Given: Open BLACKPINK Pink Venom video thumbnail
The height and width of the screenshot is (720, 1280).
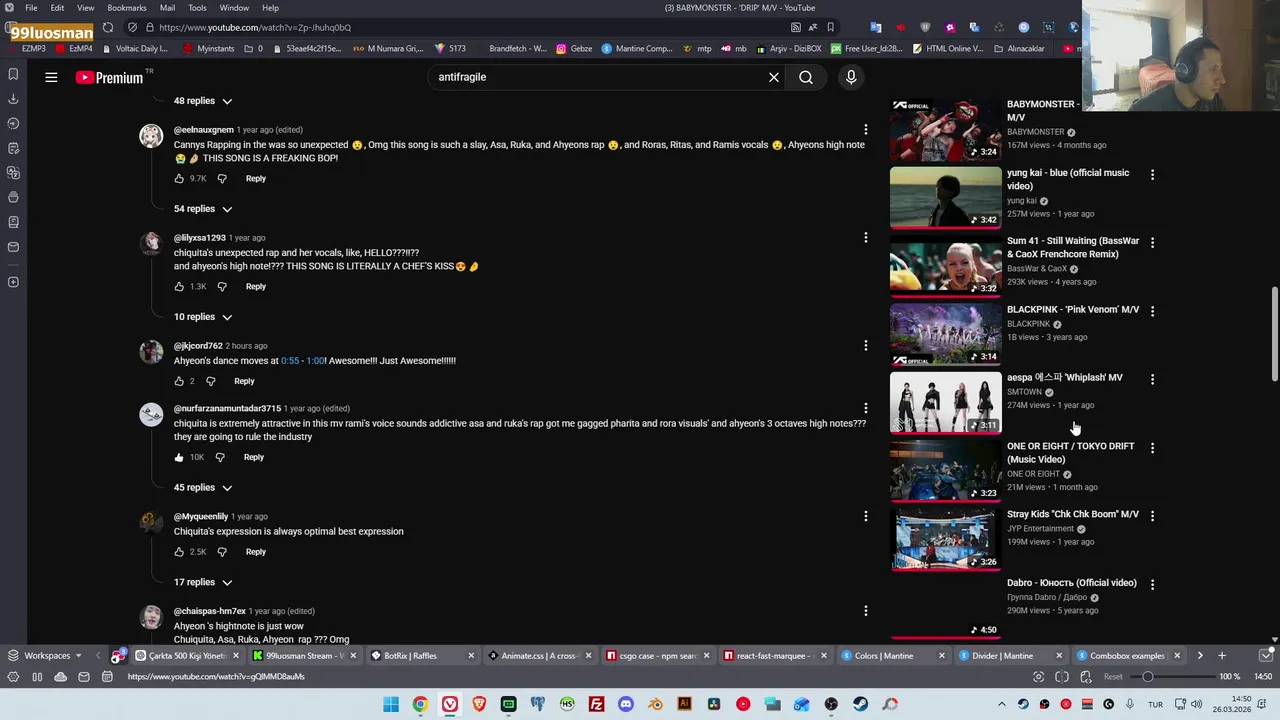Looking at the screenshot, I should click(945, 334).
